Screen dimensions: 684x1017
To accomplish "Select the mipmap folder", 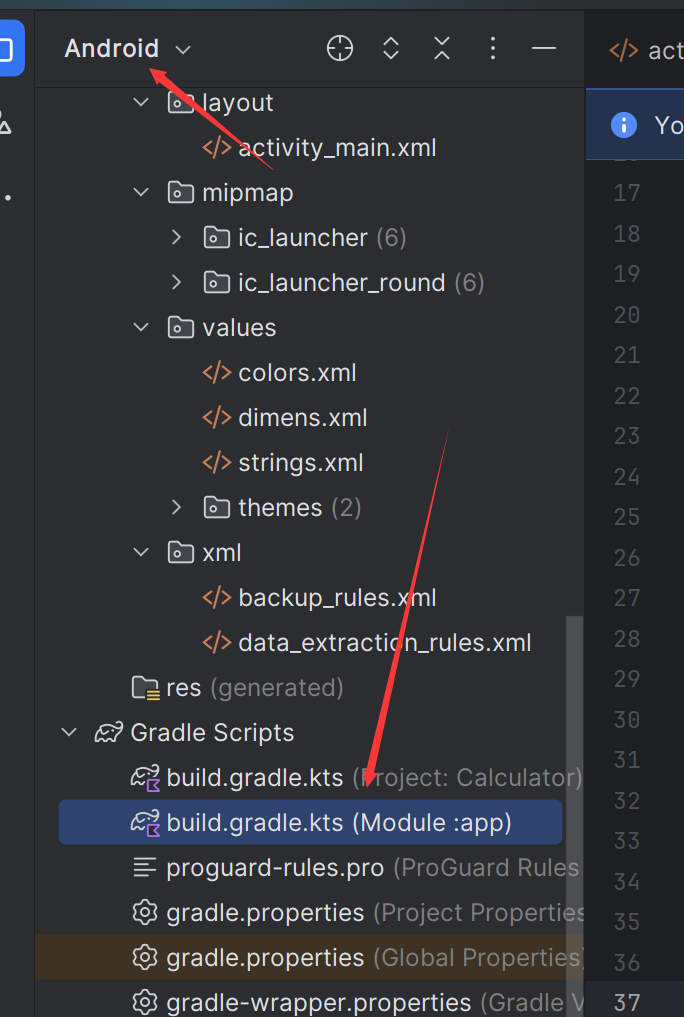I will point(248,193).
